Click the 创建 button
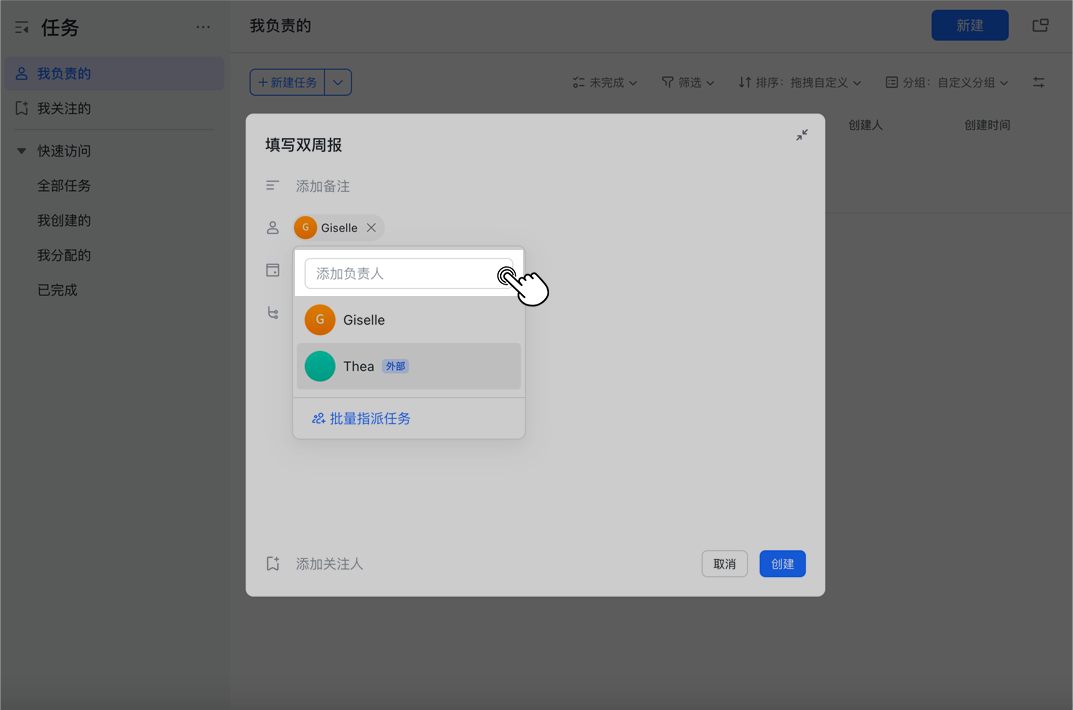1073x710 pixels. [782, 564]
